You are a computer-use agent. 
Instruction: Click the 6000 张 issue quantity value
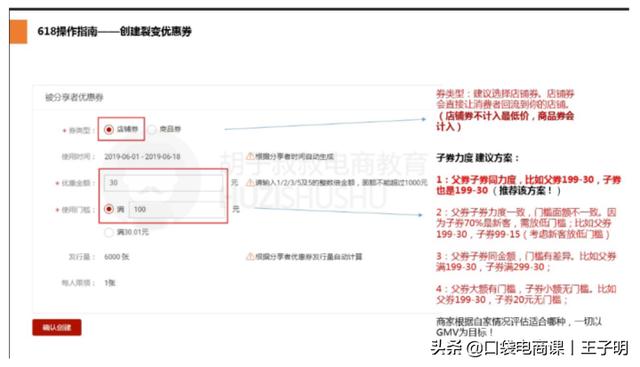117,257
